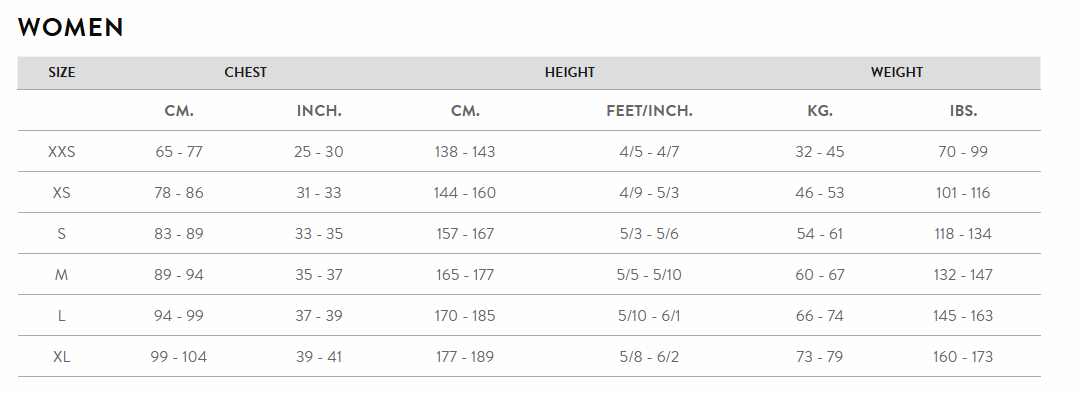Click the FEET/INCH. subheader
The height and width of the screenshot is (394, 1084).
point(649,111)
